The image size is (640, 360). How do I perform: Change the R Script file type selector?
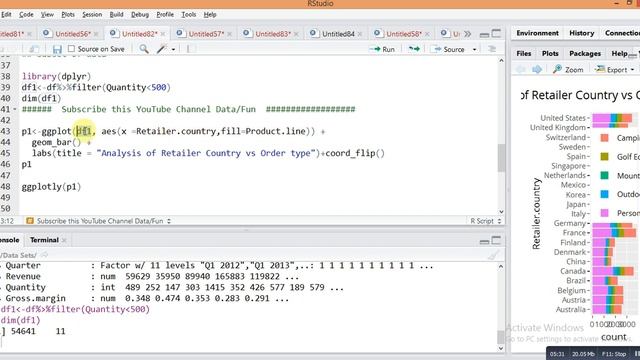[x=485, y=221]
